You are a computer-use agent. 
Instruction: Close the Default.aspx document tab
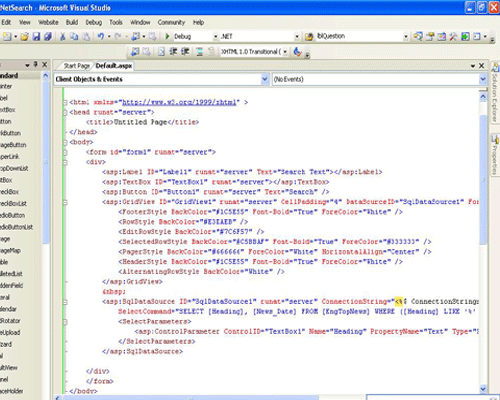coord(481,66)
